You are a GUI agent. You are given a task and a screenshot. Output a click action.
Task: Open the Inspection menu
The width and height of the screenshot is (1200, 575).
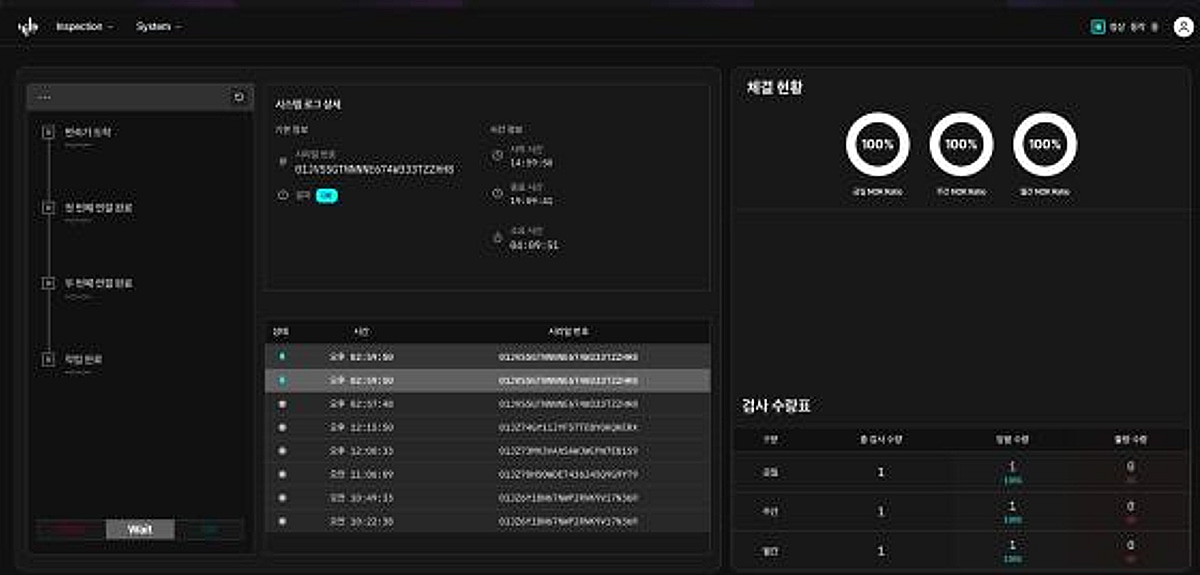[x=84, y=27]
